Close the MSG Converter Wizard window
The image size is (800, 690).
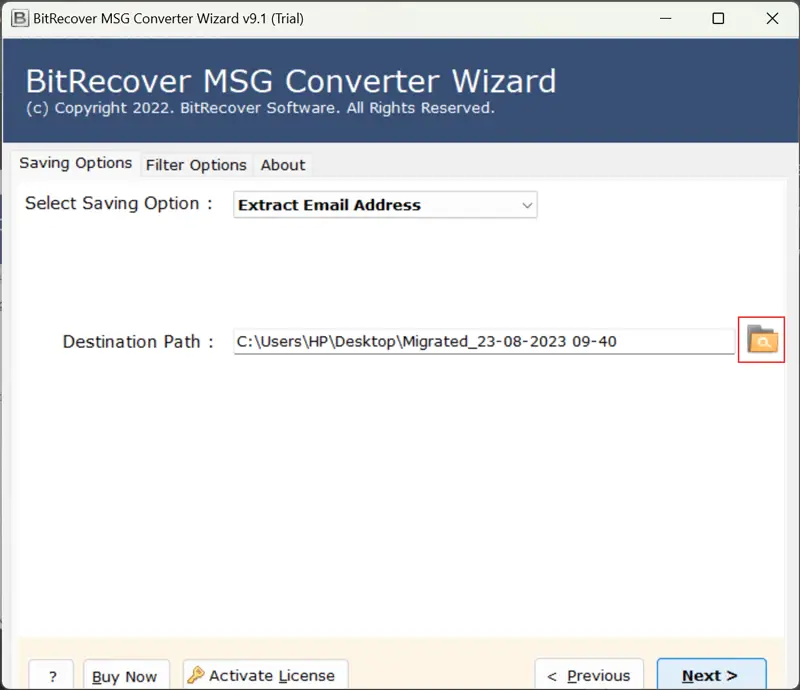(x=772, y=18)
